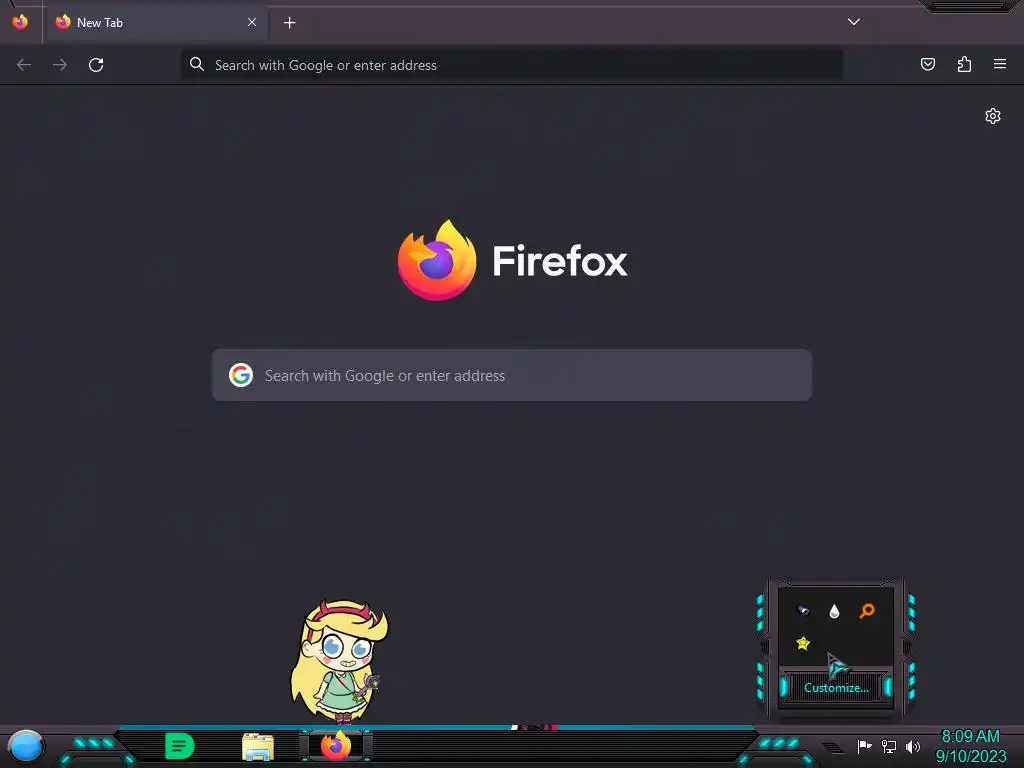The image size is (1024, 768).
Task: Open Save to Pocket icon
Action: 927,64
